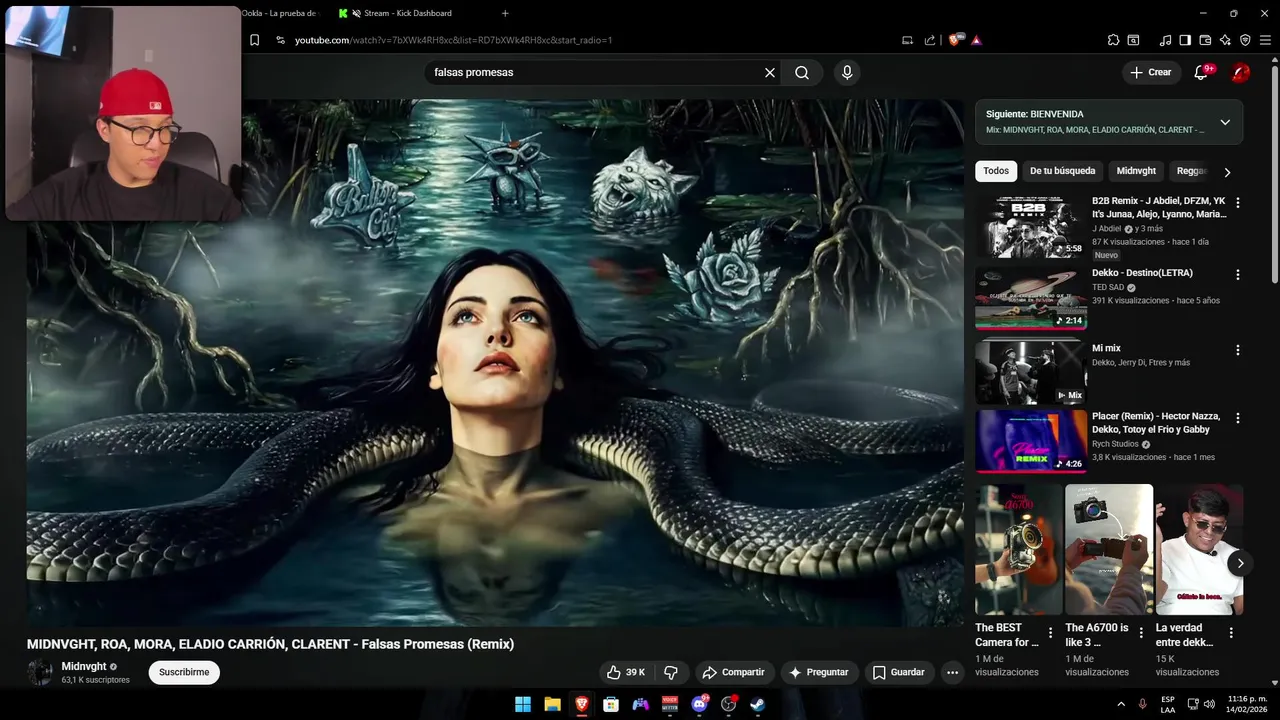The height and width of the screenshot is (720, 1280).
Task: Open Brave Rewards triangle icon
Action: [x=976, y=40]
